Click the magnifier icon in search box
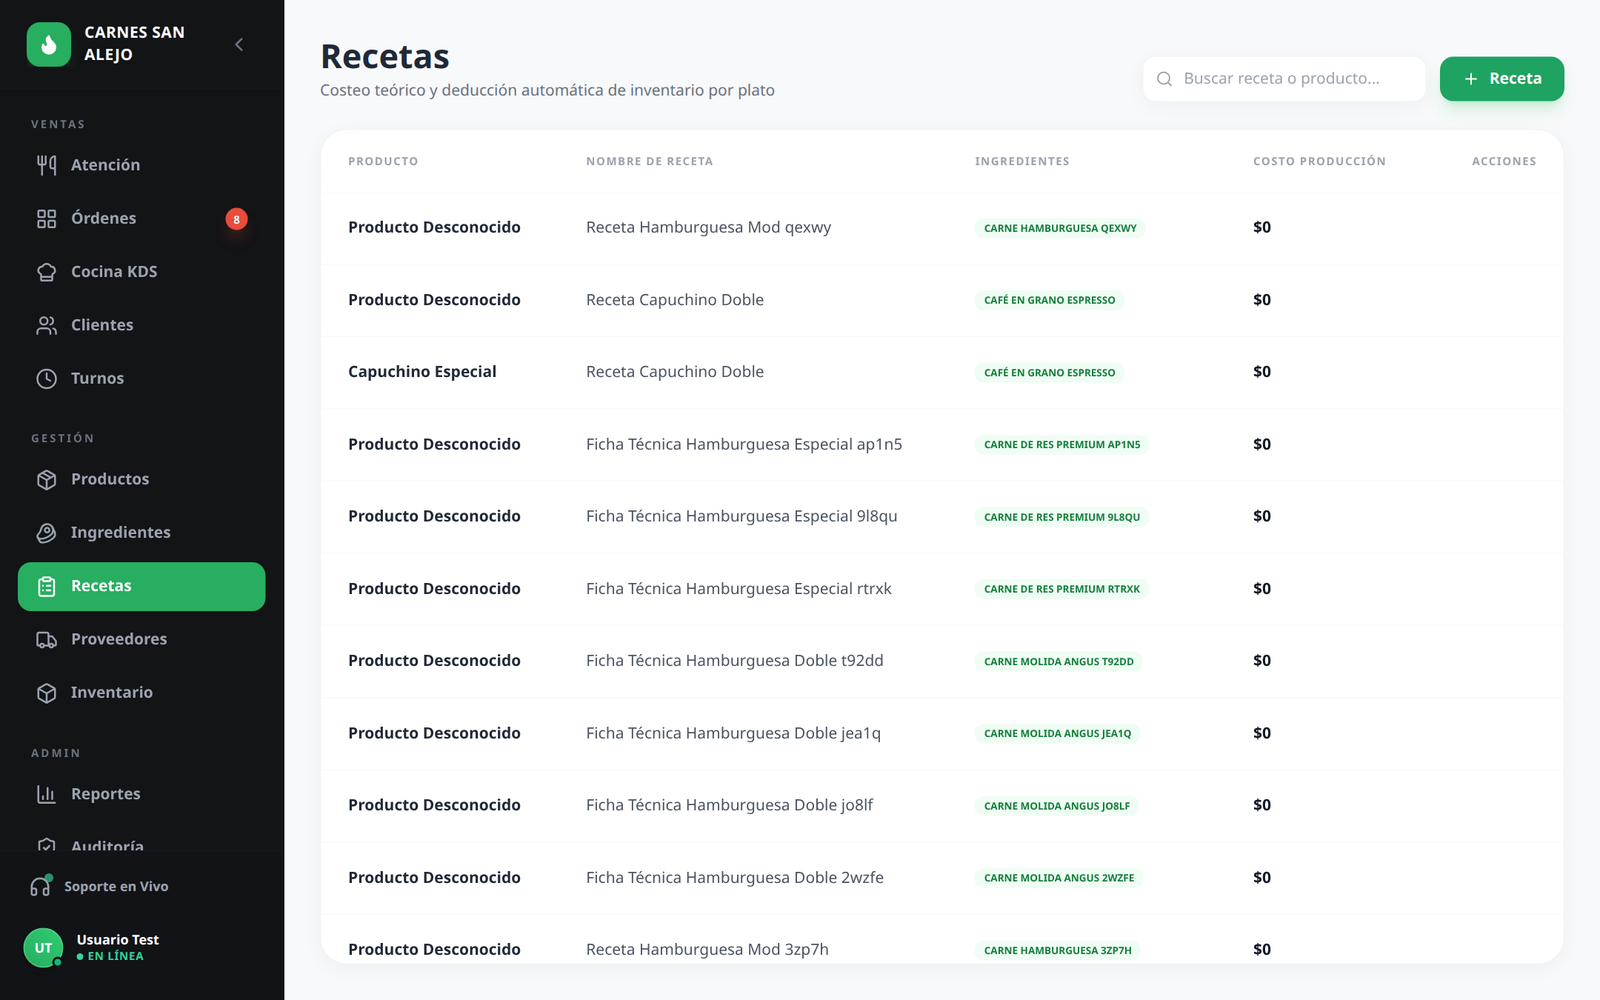 point(1164,79)
